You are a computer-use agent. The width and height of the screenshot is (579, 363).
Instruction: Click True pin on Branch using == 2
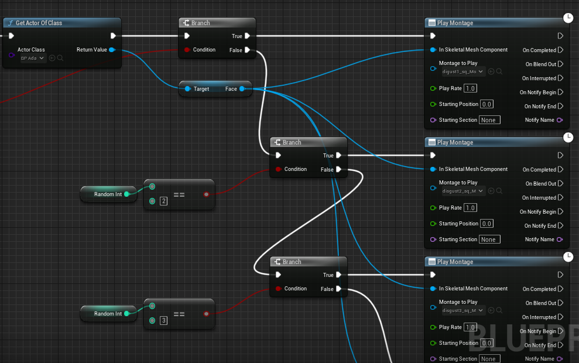coord(339,155)
